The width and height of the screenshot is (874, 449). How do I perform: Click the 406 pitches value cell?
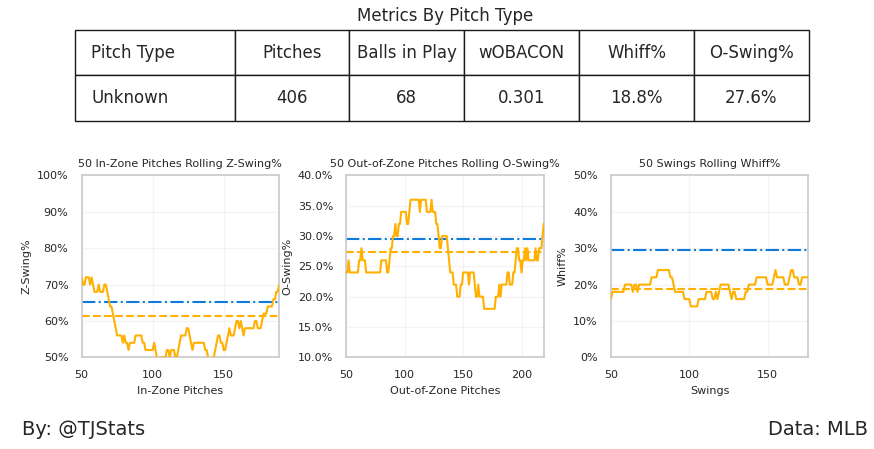(292, 98)
